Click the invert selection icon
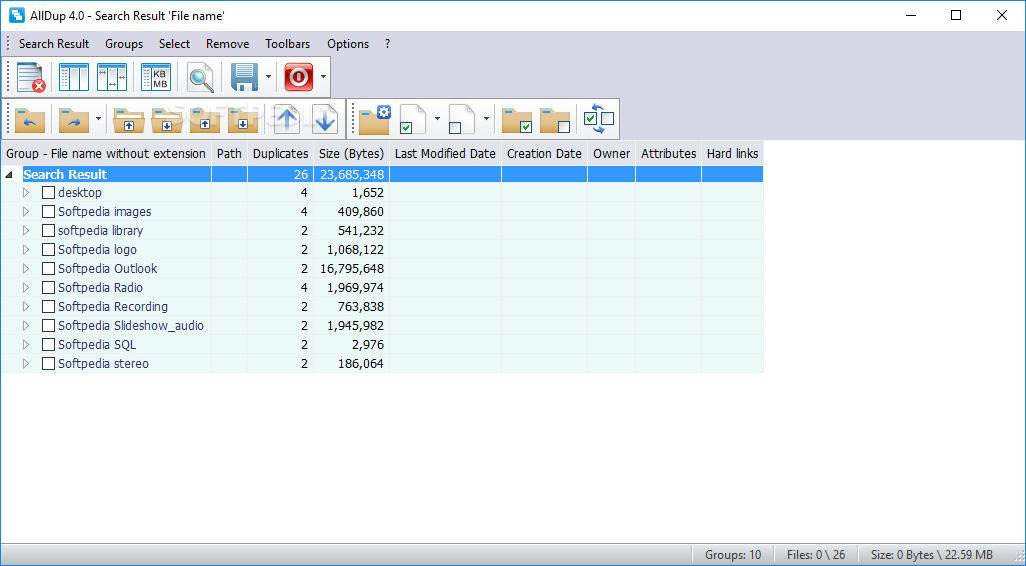Image resolution: width=1026 pixels, height=566 pixels. pyautogui.click(x=599, y=119)
